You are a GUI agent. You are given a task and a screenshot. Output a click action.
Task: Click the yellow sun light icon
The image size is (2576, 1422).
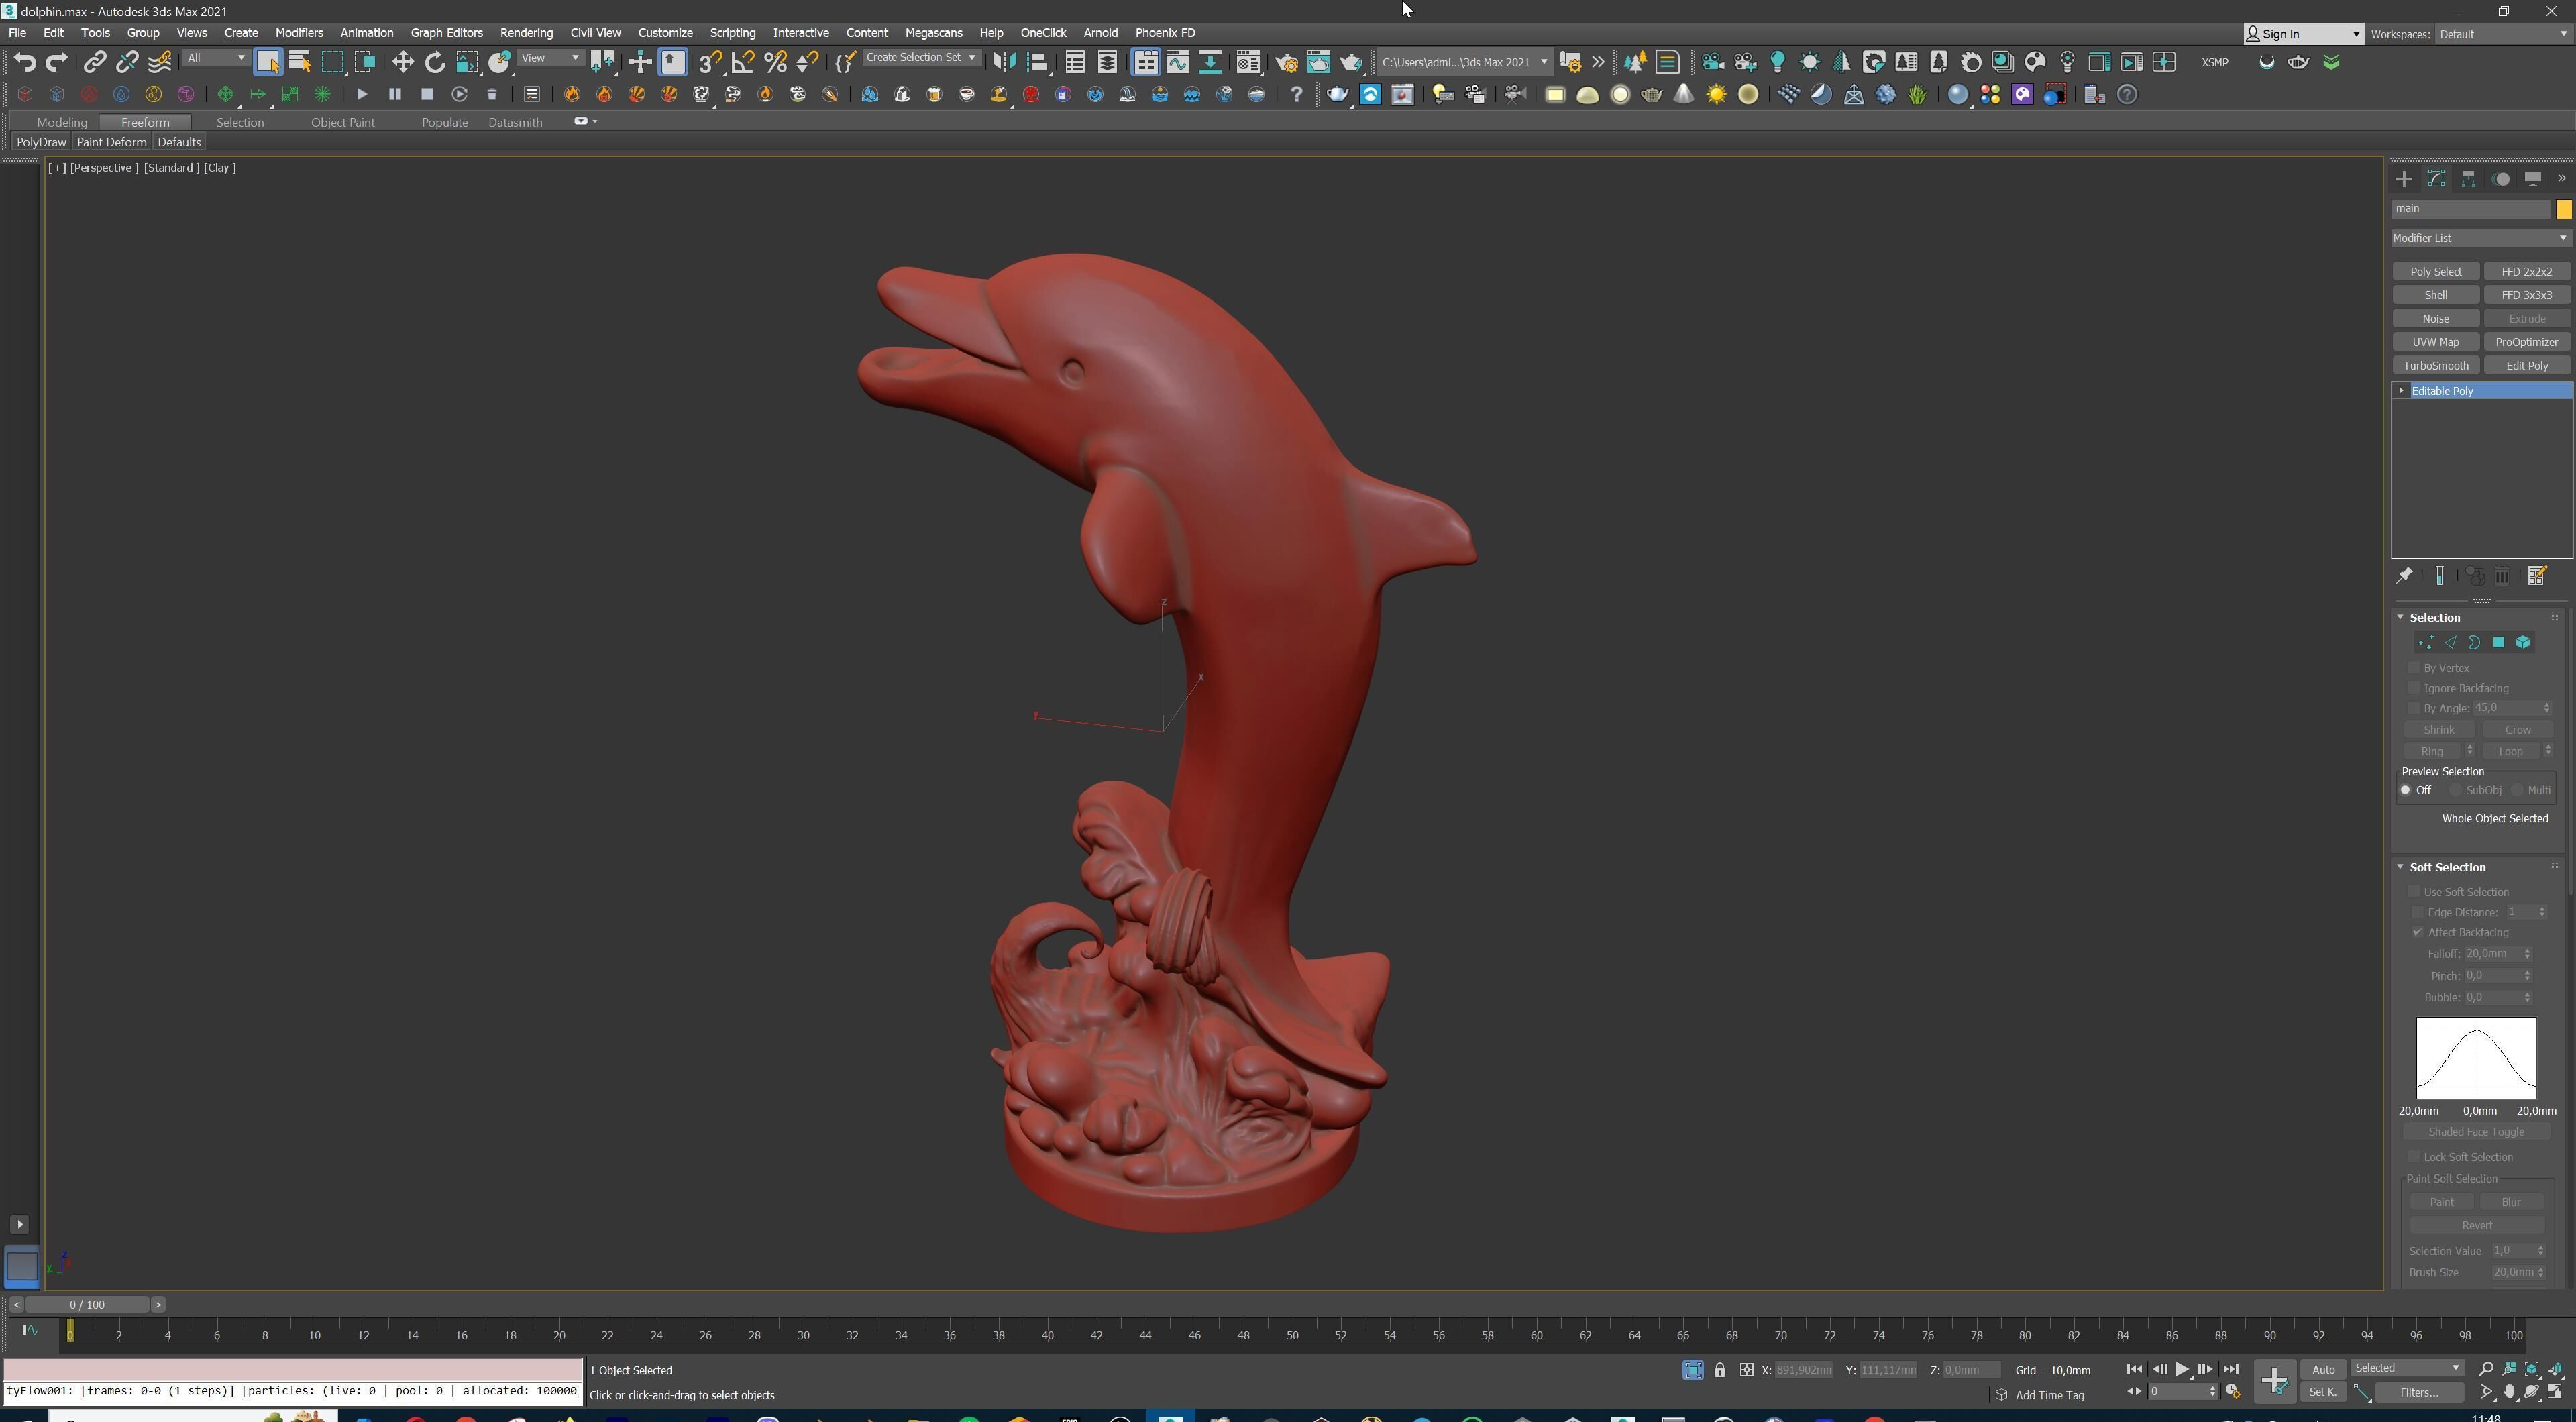click(1716, 94)
